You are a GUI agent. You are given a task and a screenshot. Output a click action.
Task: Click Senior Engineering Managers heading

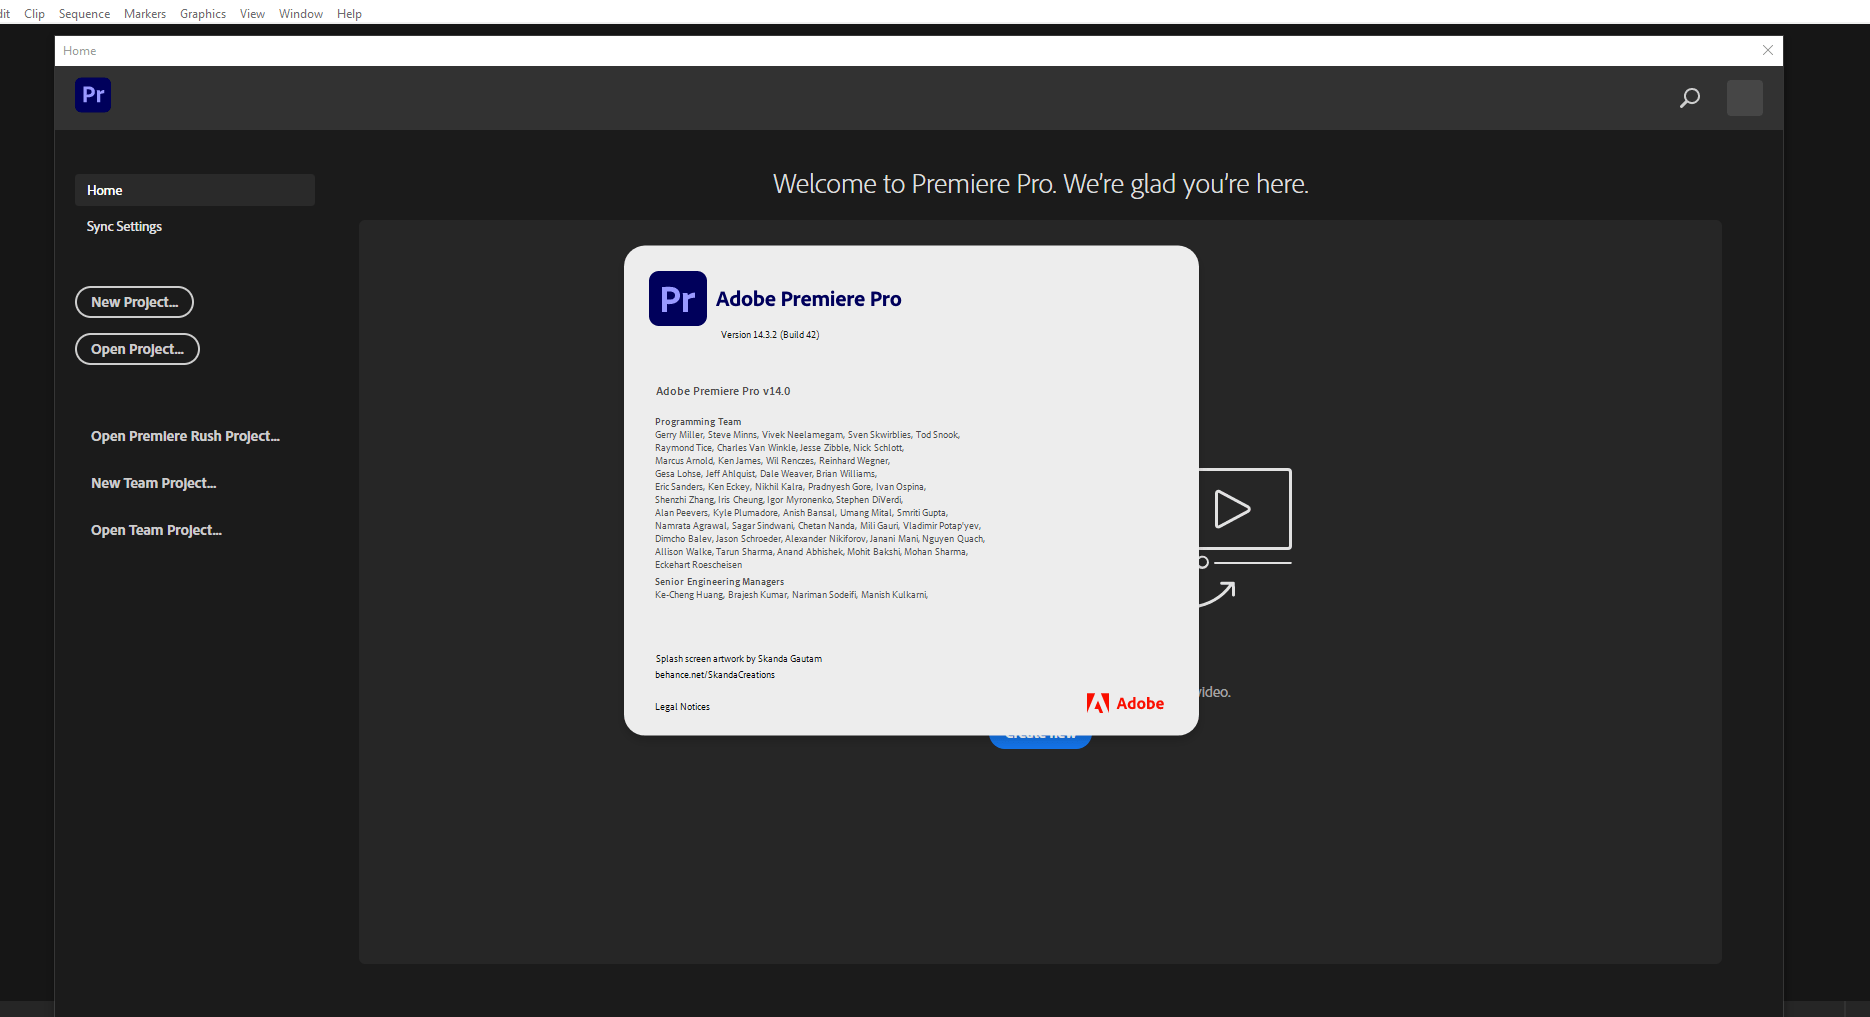click(x=719, y=582)
